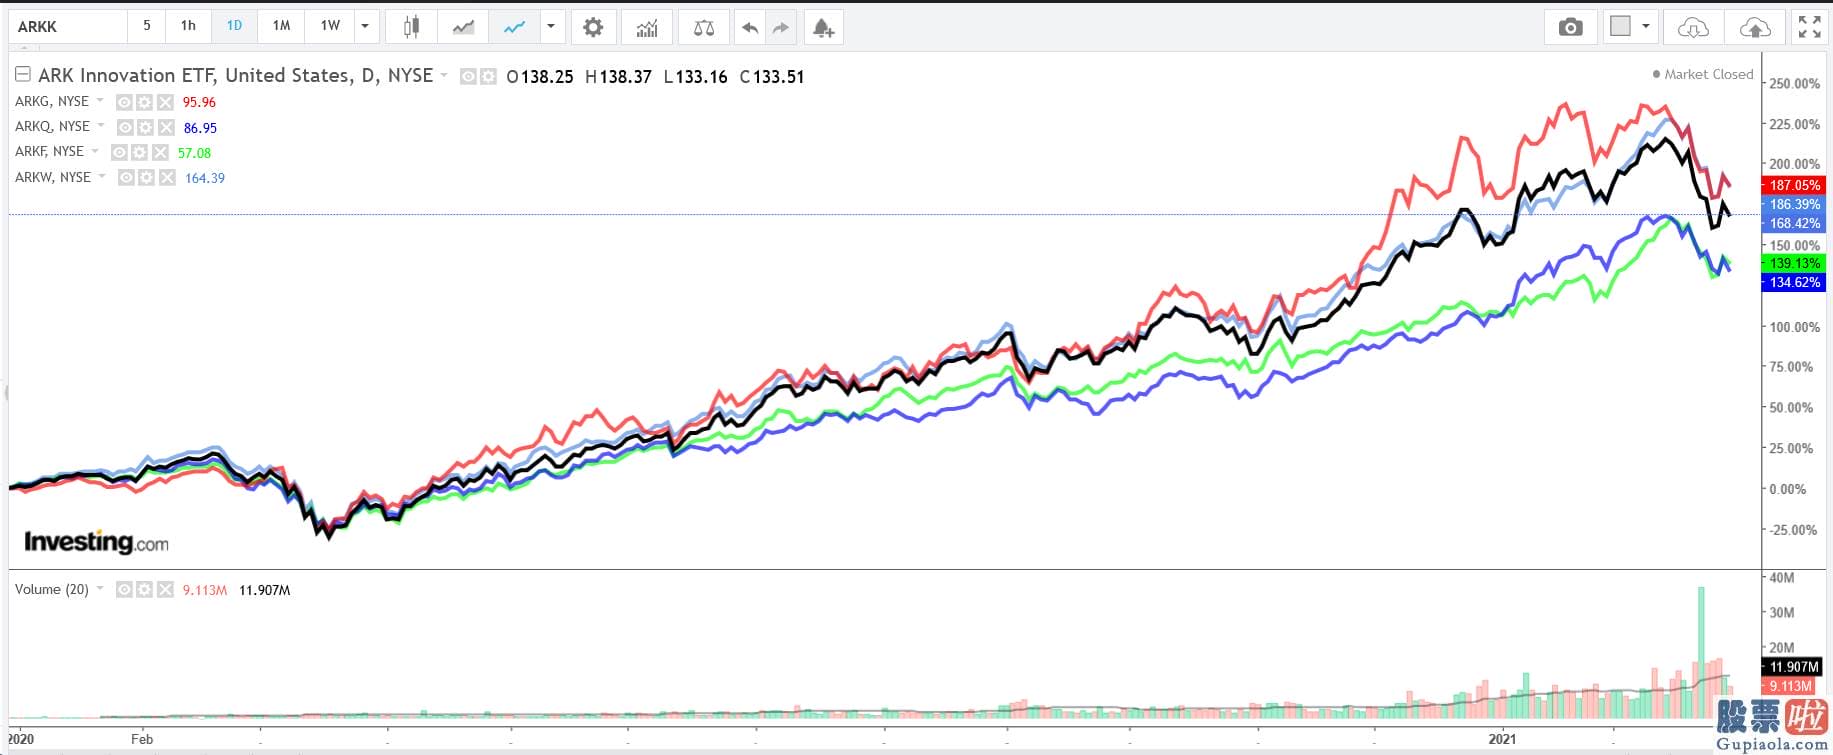Open ARKQ series format settings
This screenshot has height=755, width=1833.
point(146,127)
